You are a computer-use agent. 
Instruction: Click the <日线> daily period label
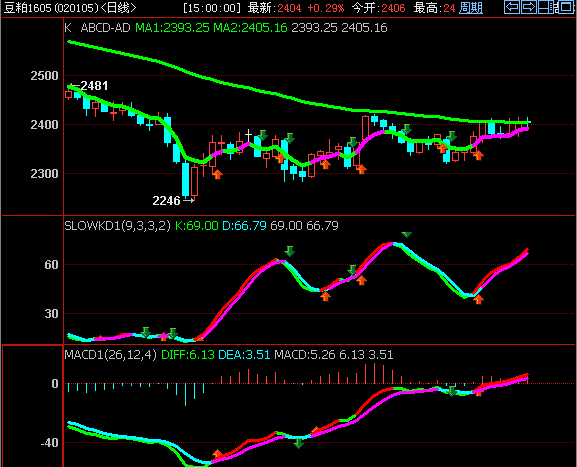118,8
